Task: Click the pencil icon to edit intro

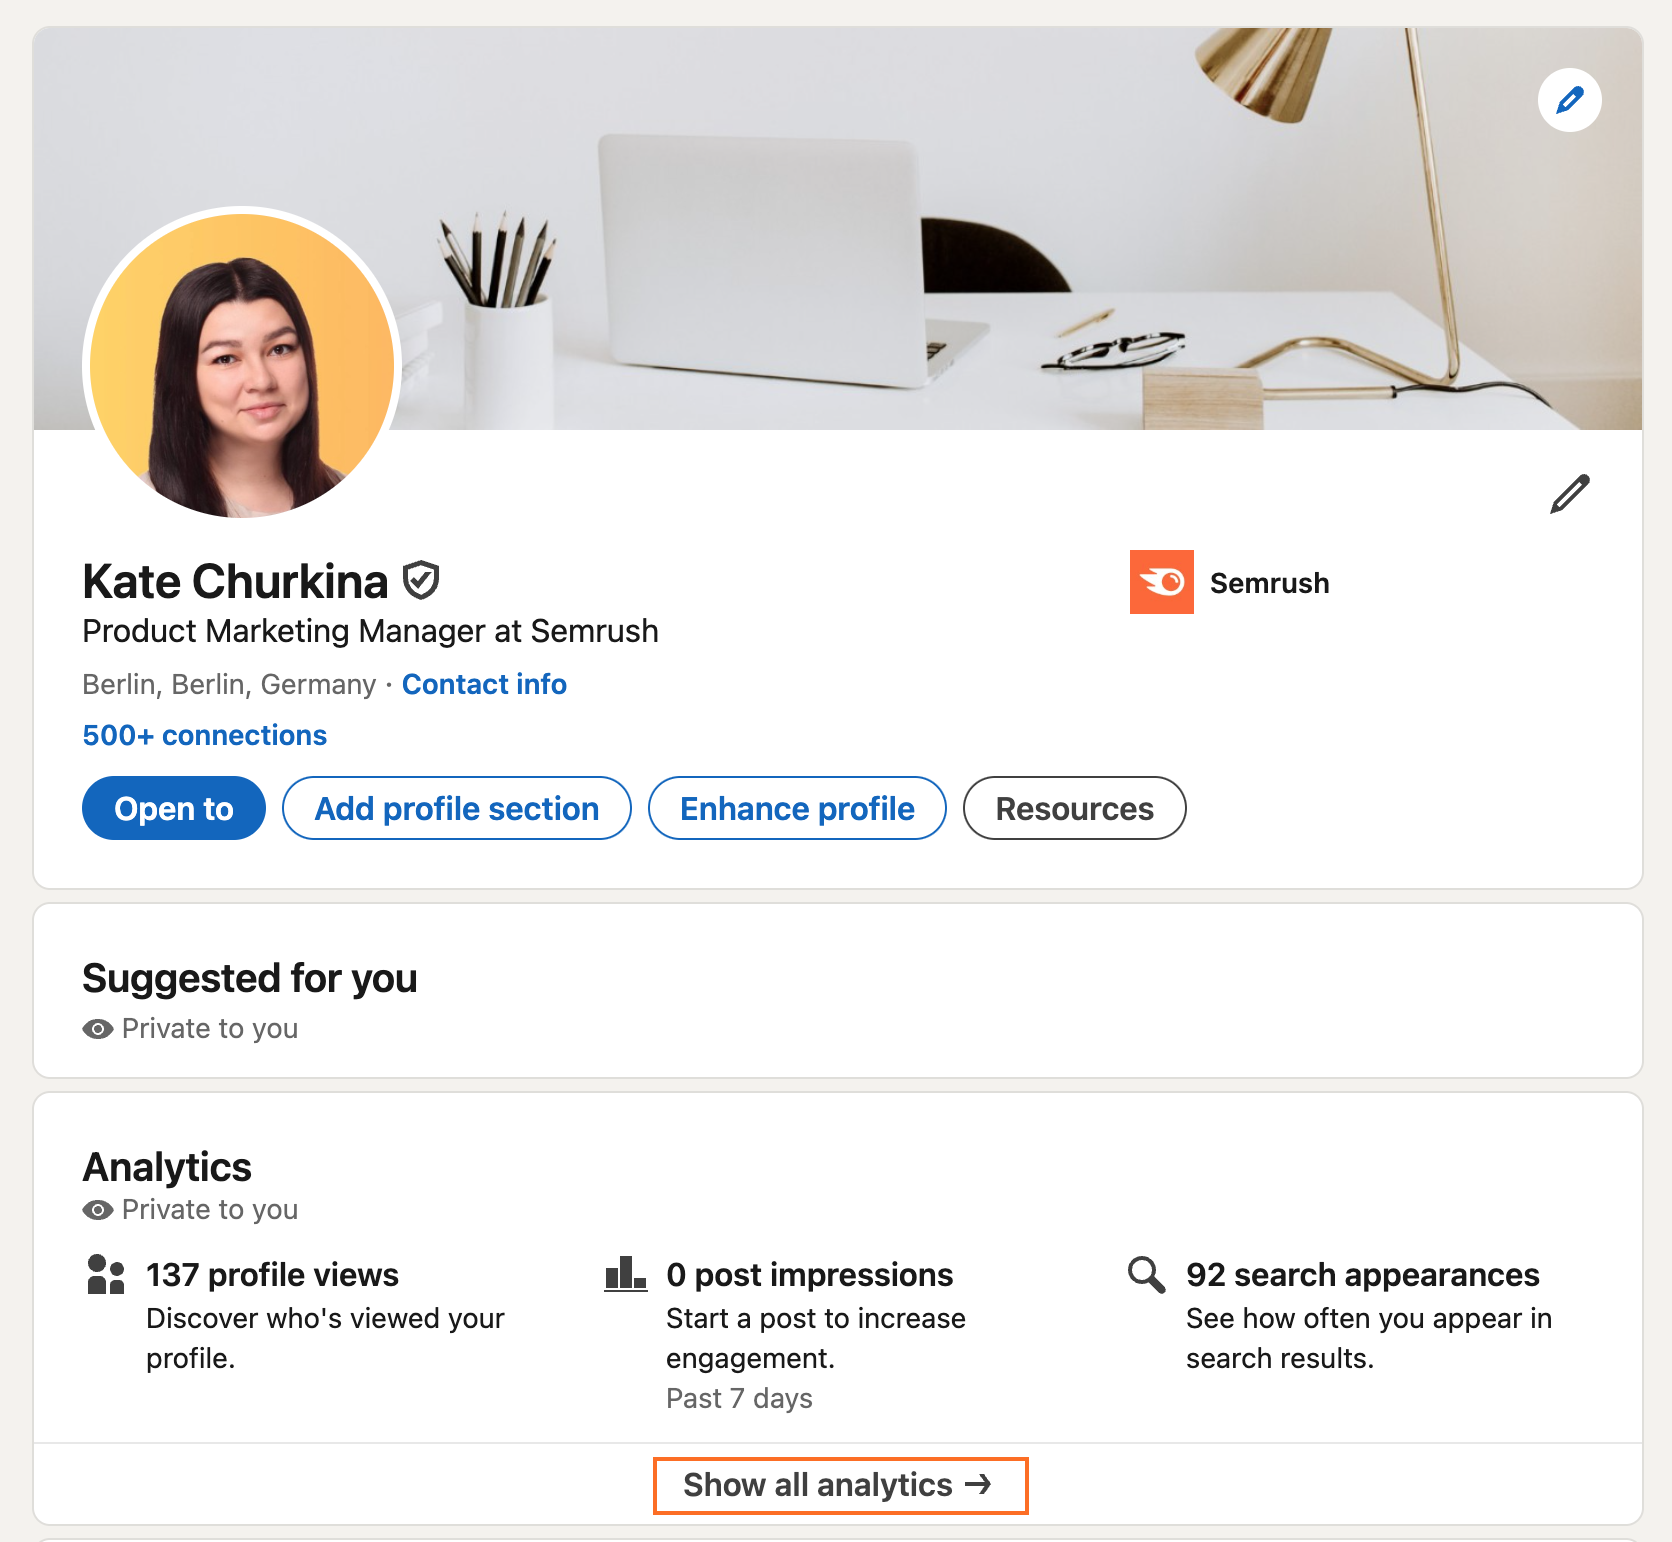Action: coord(1569,494)
